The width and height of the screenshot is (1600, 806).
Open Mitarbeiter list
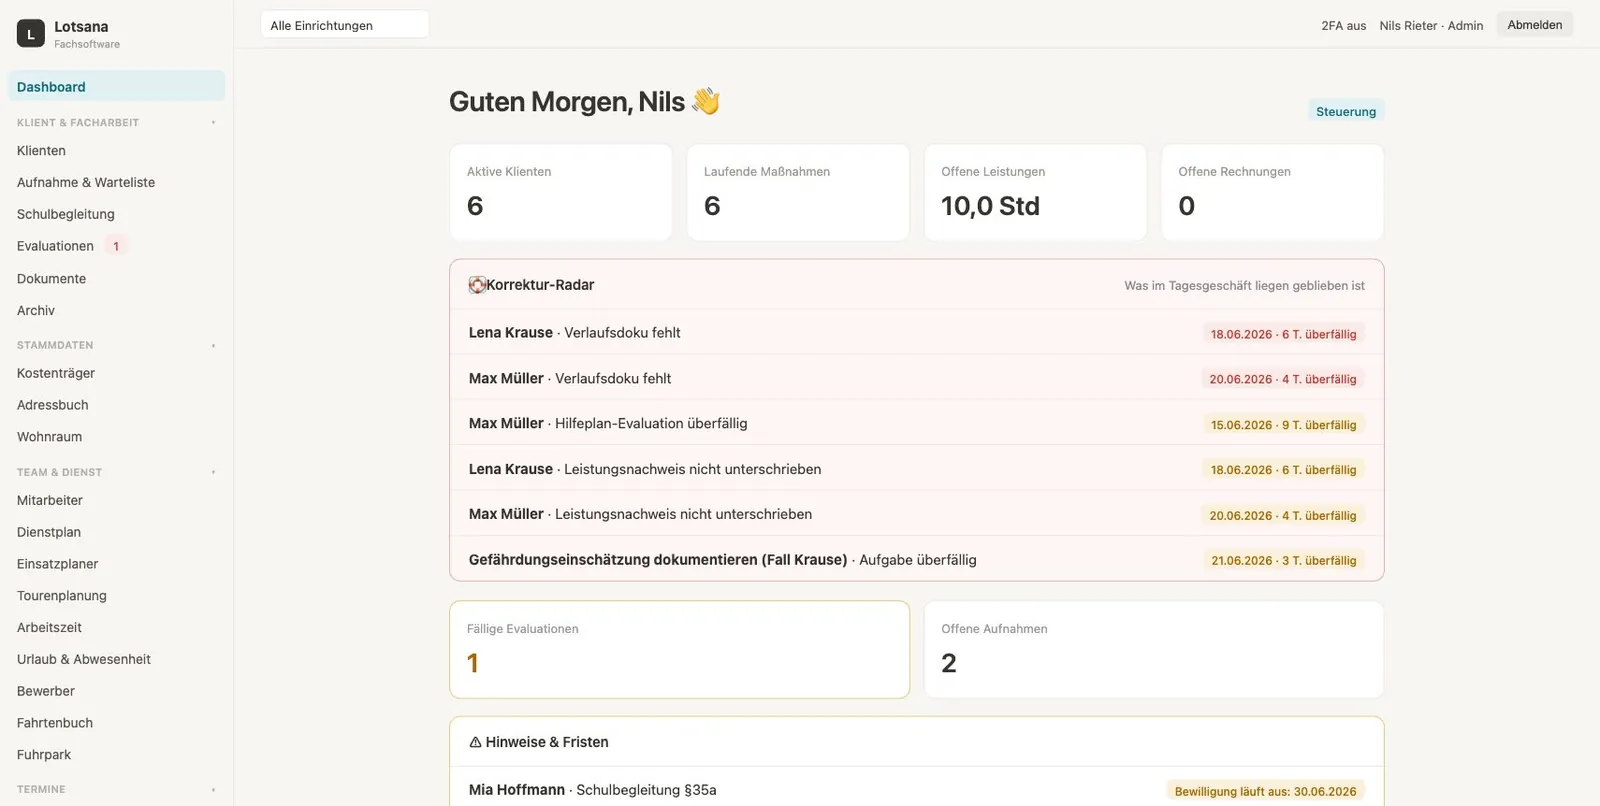tap(117, 500)
